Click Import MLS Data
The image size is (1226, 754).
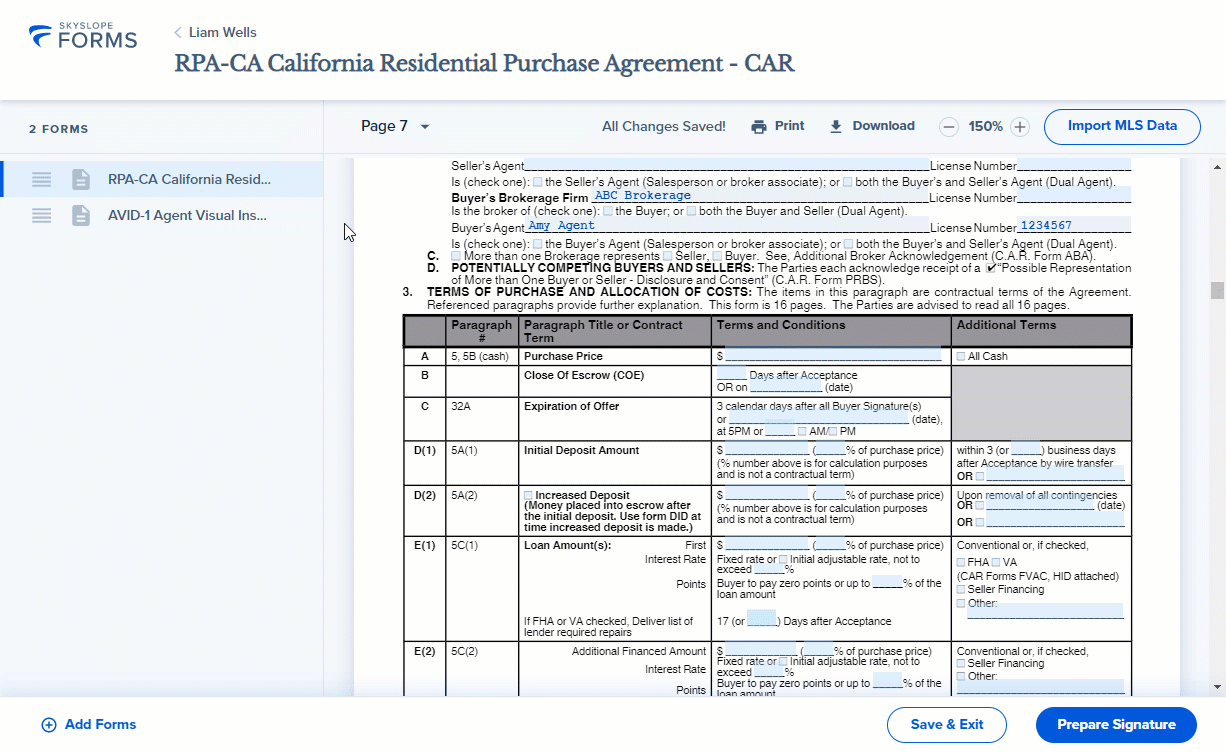[x=1122, y=126]
